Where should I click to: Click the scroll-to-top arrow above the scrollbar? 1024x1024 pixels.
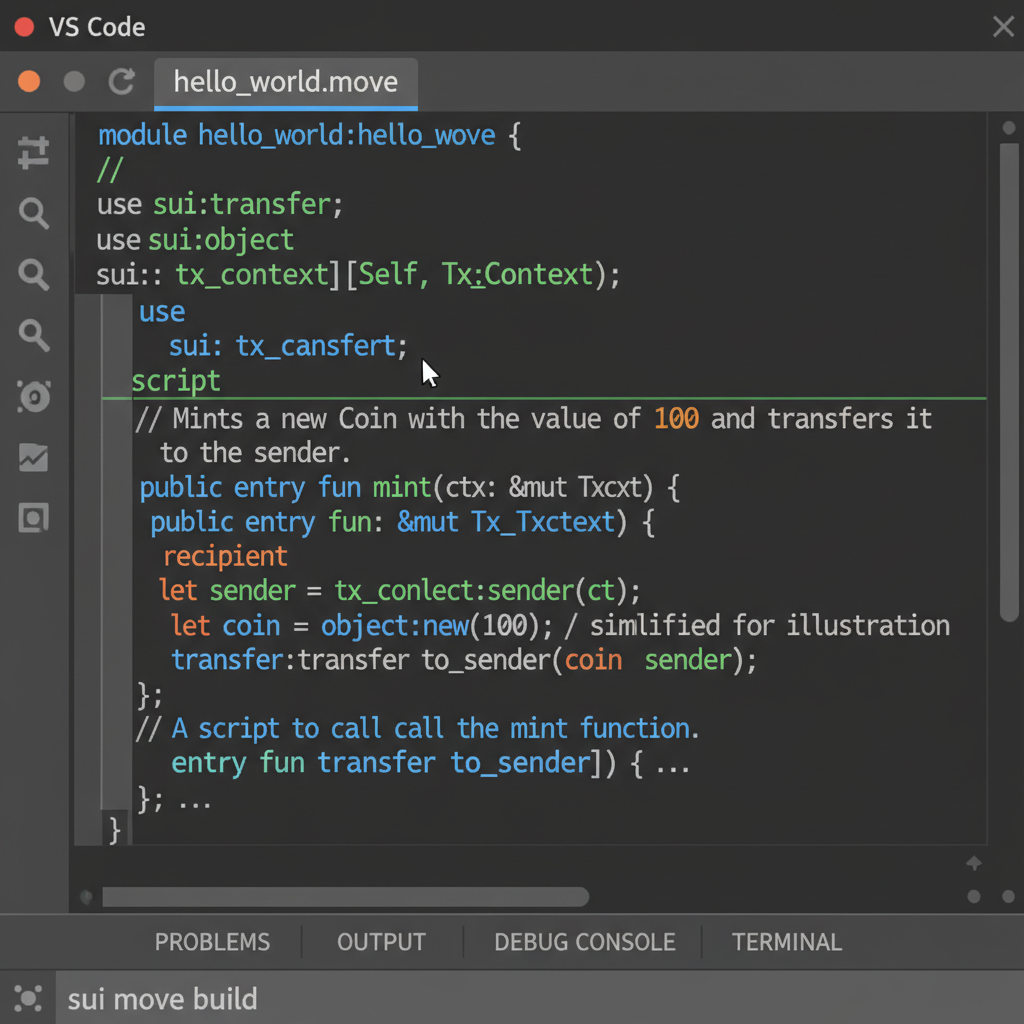point(973,862)
